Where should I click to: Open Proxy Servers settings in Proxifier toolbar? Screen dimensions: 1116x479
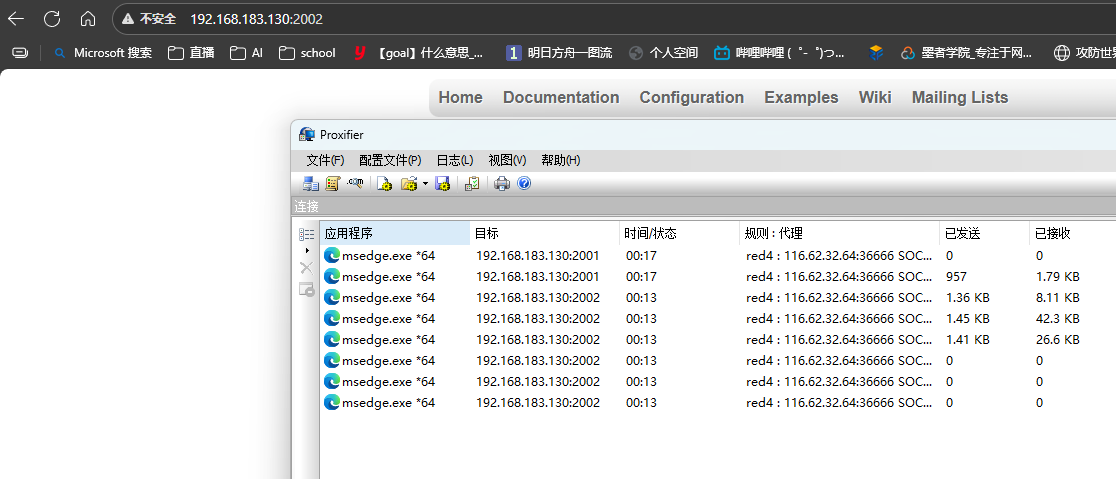point(310,184)
